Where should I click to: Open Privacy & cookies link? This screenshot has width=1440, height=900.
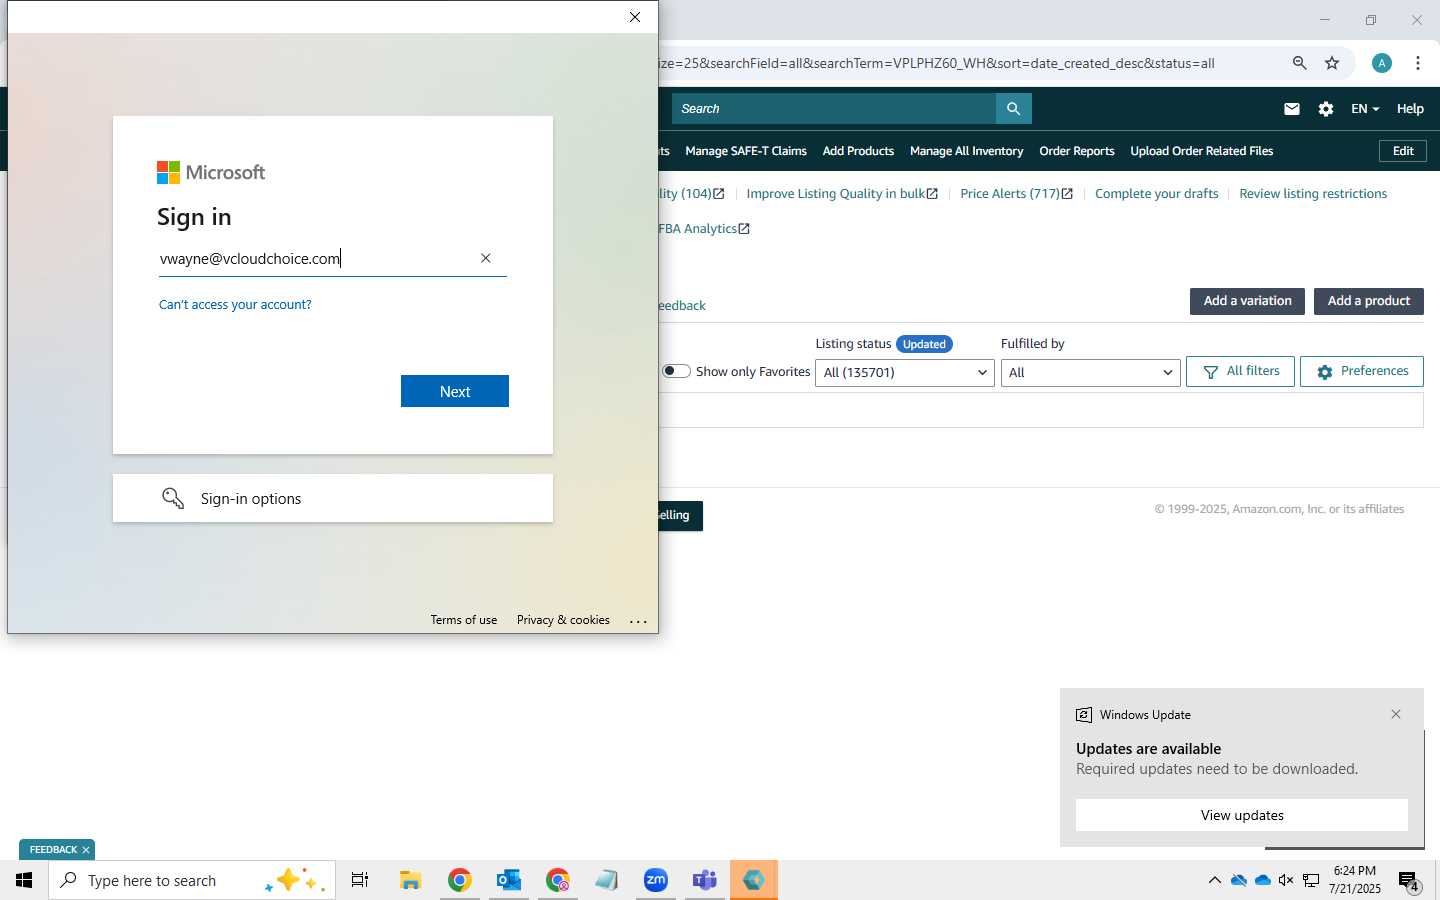[563, 620]
